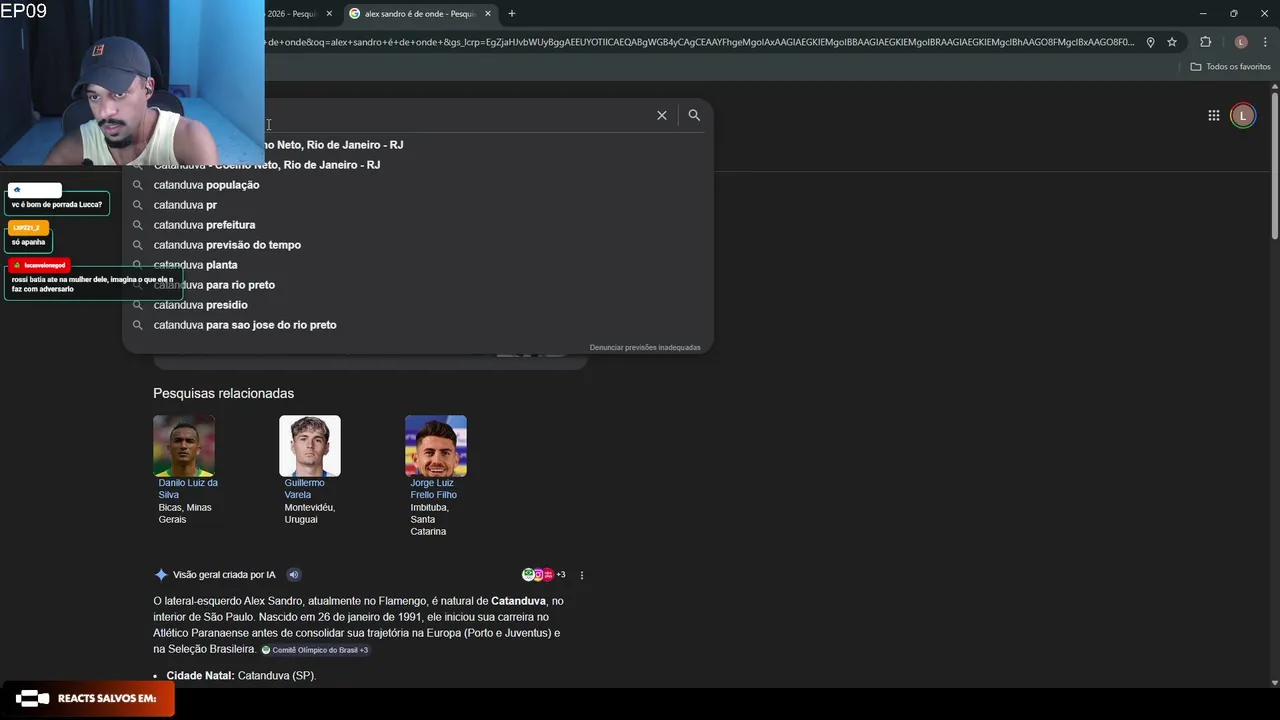Click search icon beside 'catanduva prefeitura'
Image resolution: width=1280 pixels, height=720 pixels.
[138, 225]
